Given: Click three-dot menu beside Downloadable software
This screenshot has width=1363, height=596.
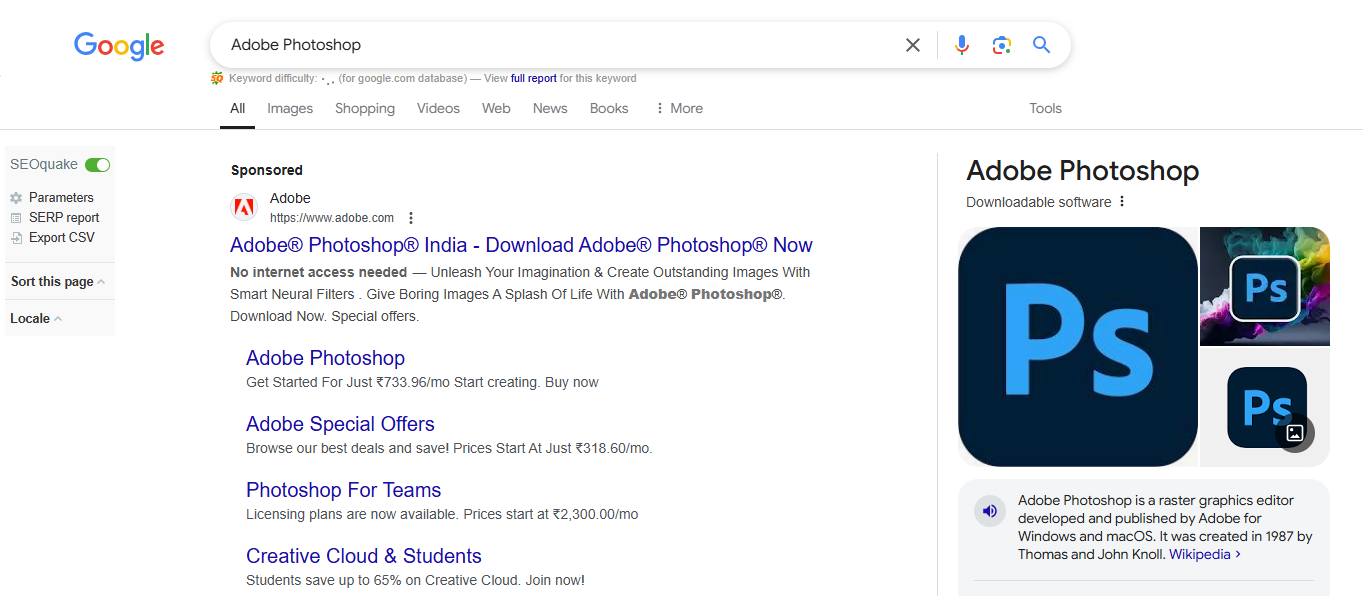Looking at the screenshot, I should point(1122,202).
